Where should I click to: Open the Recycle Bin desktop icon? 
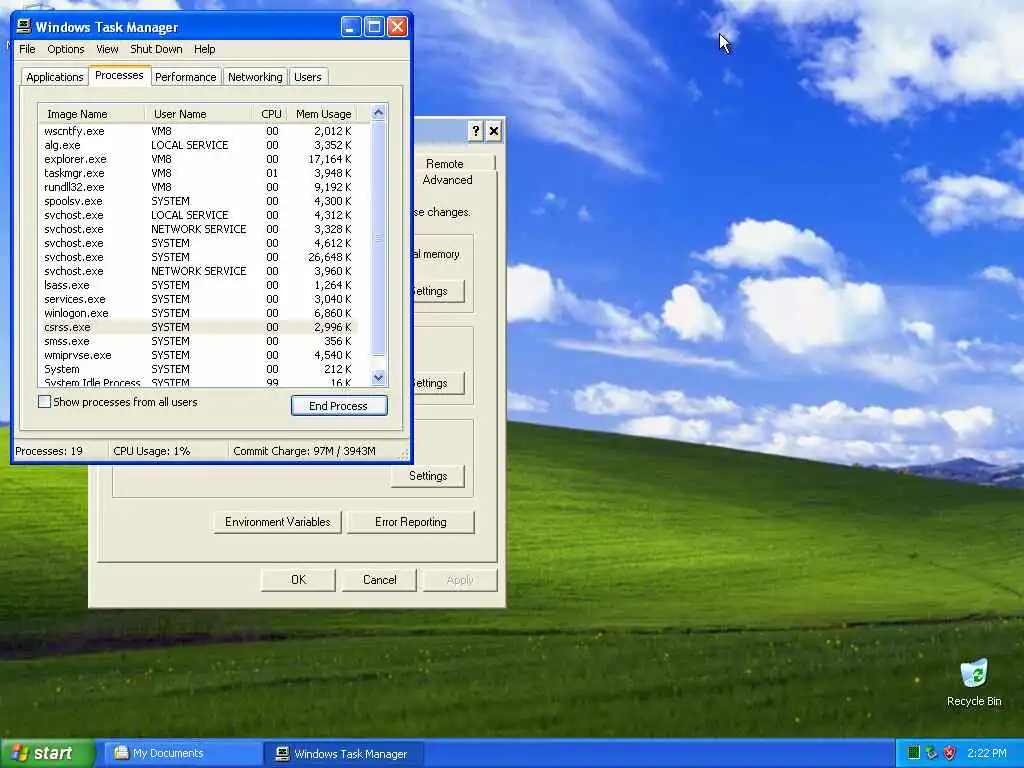pyautogui.click(x=974, y=682)
